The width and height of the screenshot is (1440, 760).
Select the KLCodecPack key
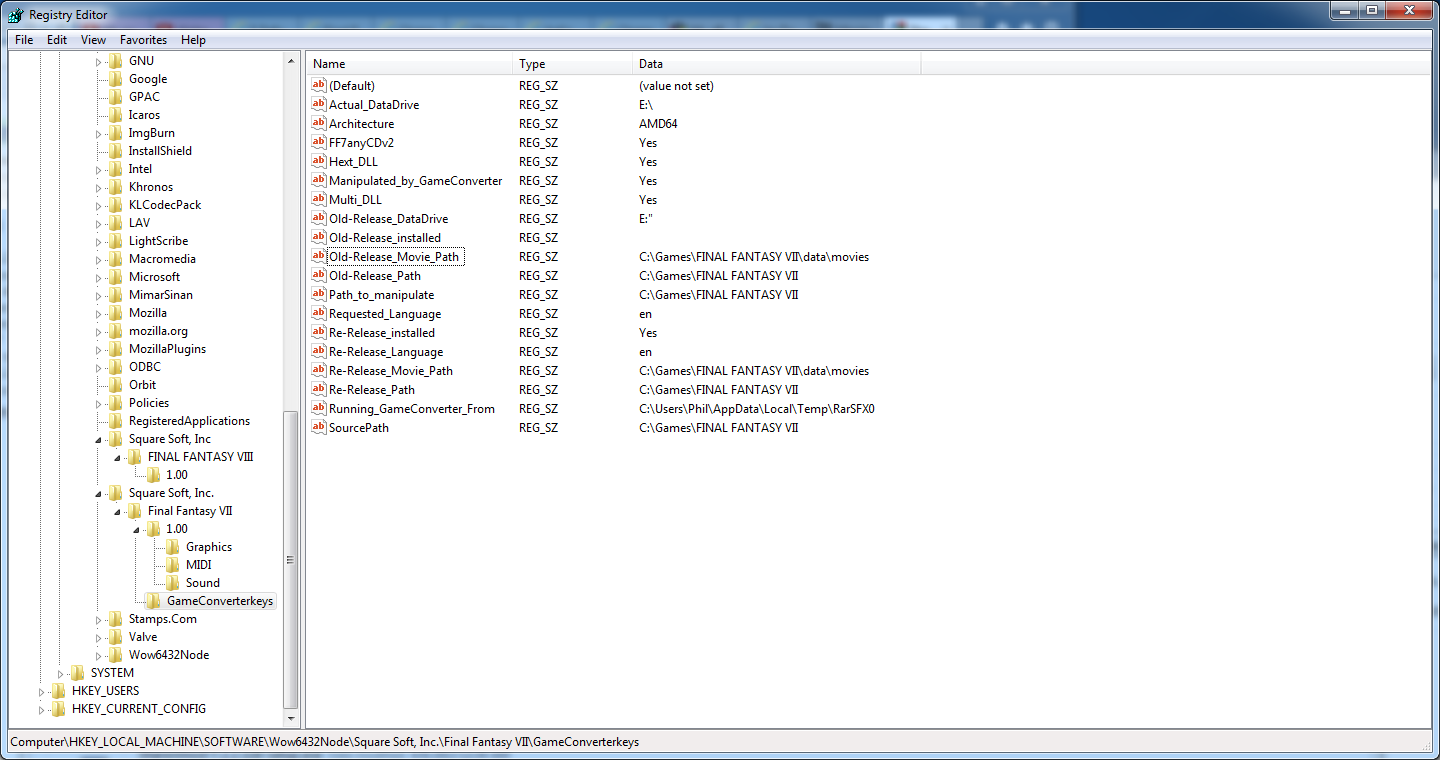click(x=164, y=205)
